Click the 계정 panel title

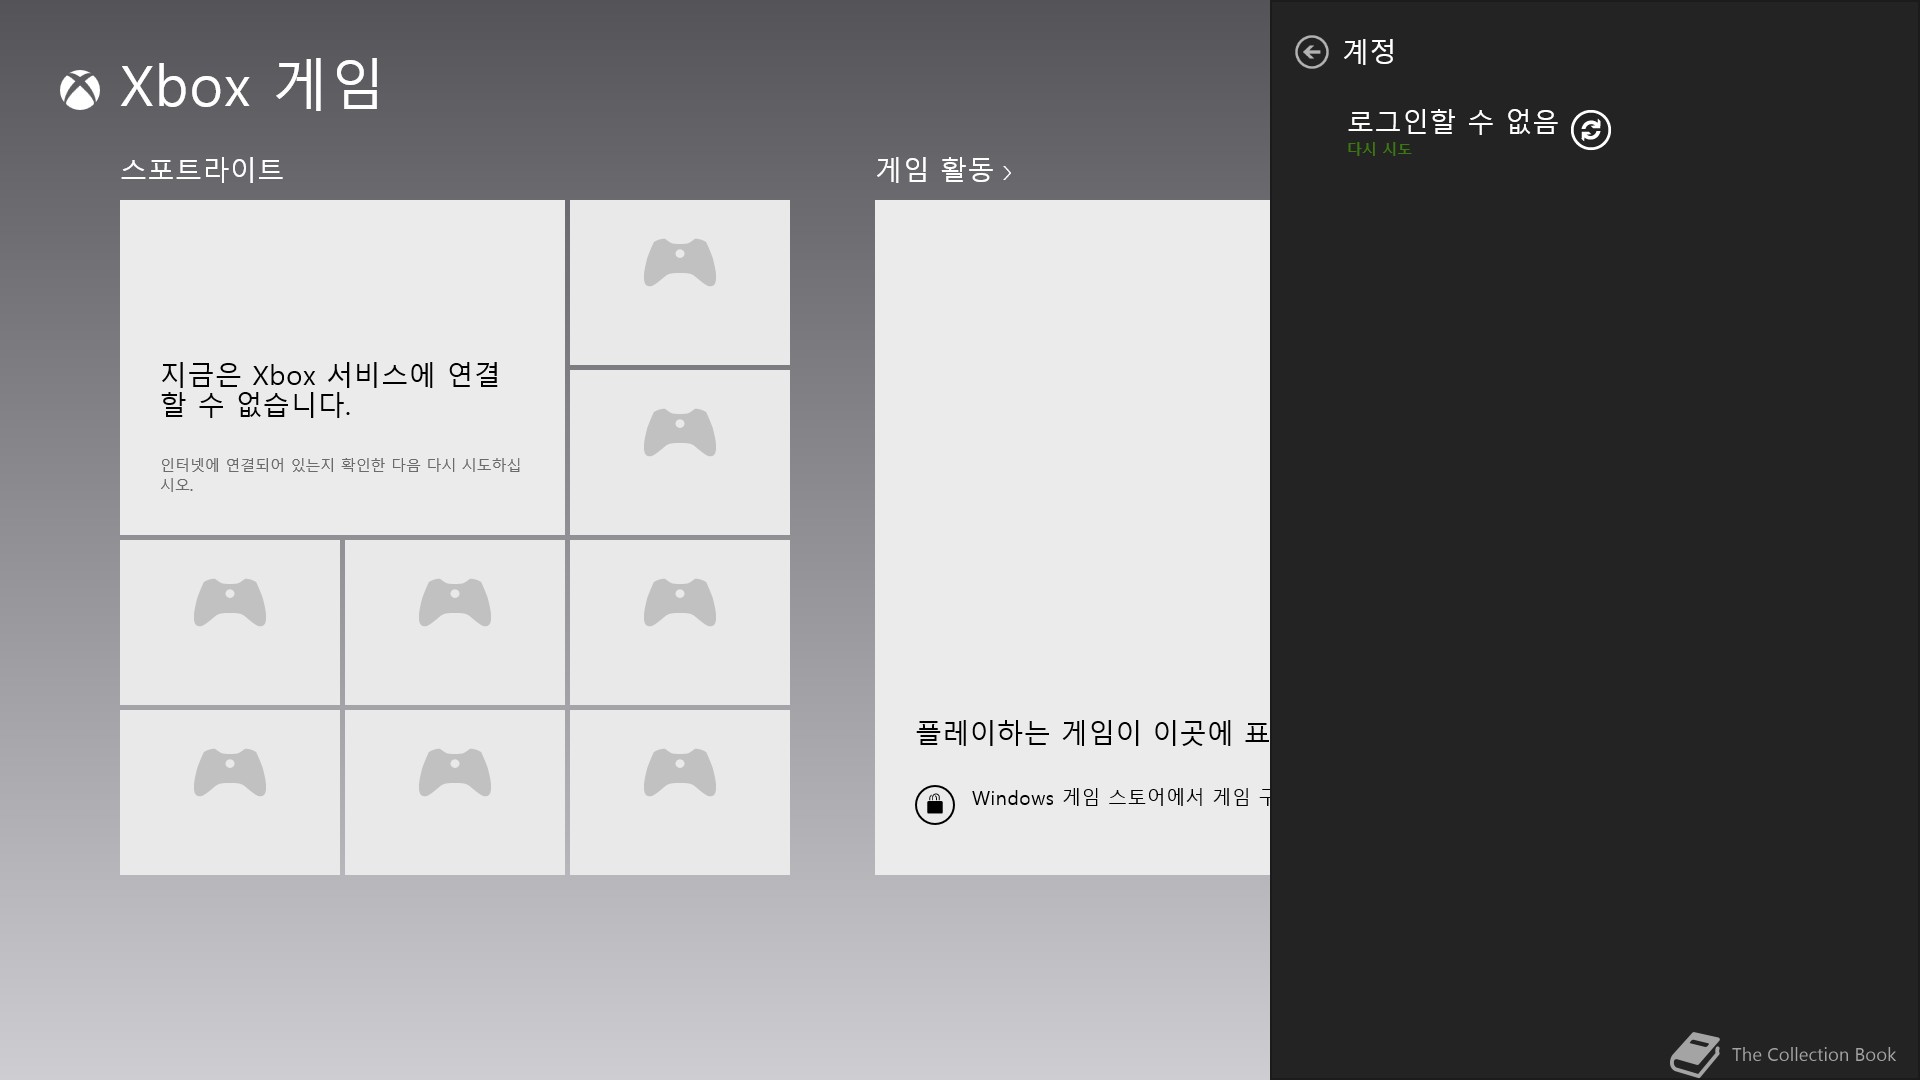click(x=1369, y=51)
